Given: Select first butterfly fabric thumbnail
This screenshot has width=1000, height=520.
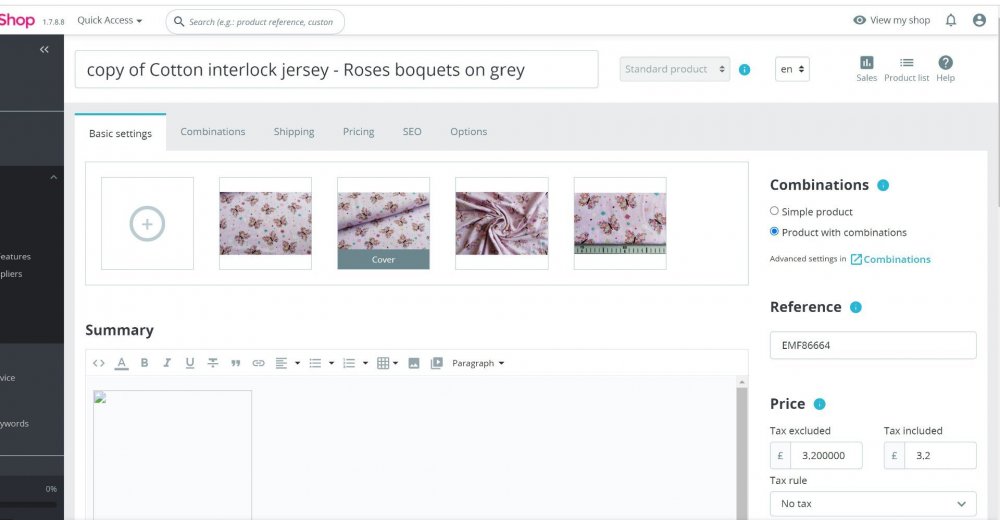Looking at the screenshot, I should coord(265,223).
